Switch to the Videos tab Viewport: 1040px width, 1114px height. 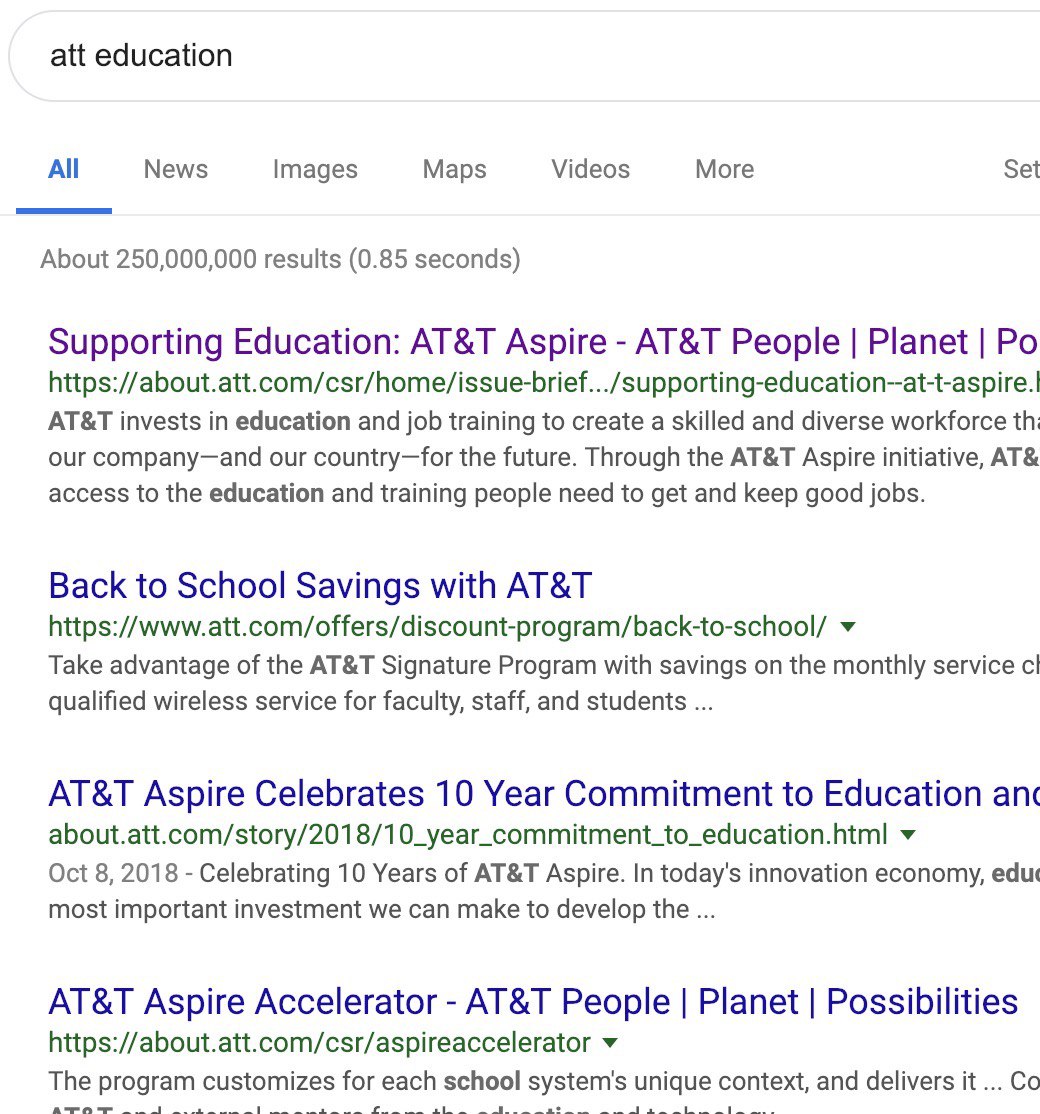(590, 169)
